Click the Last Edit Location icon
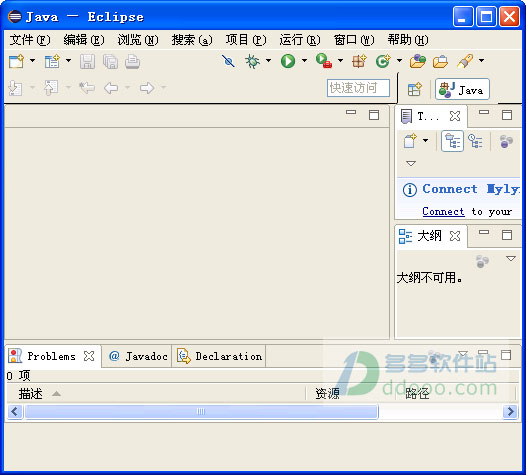This screenshot has height=475, width=526. coord(87,88)
